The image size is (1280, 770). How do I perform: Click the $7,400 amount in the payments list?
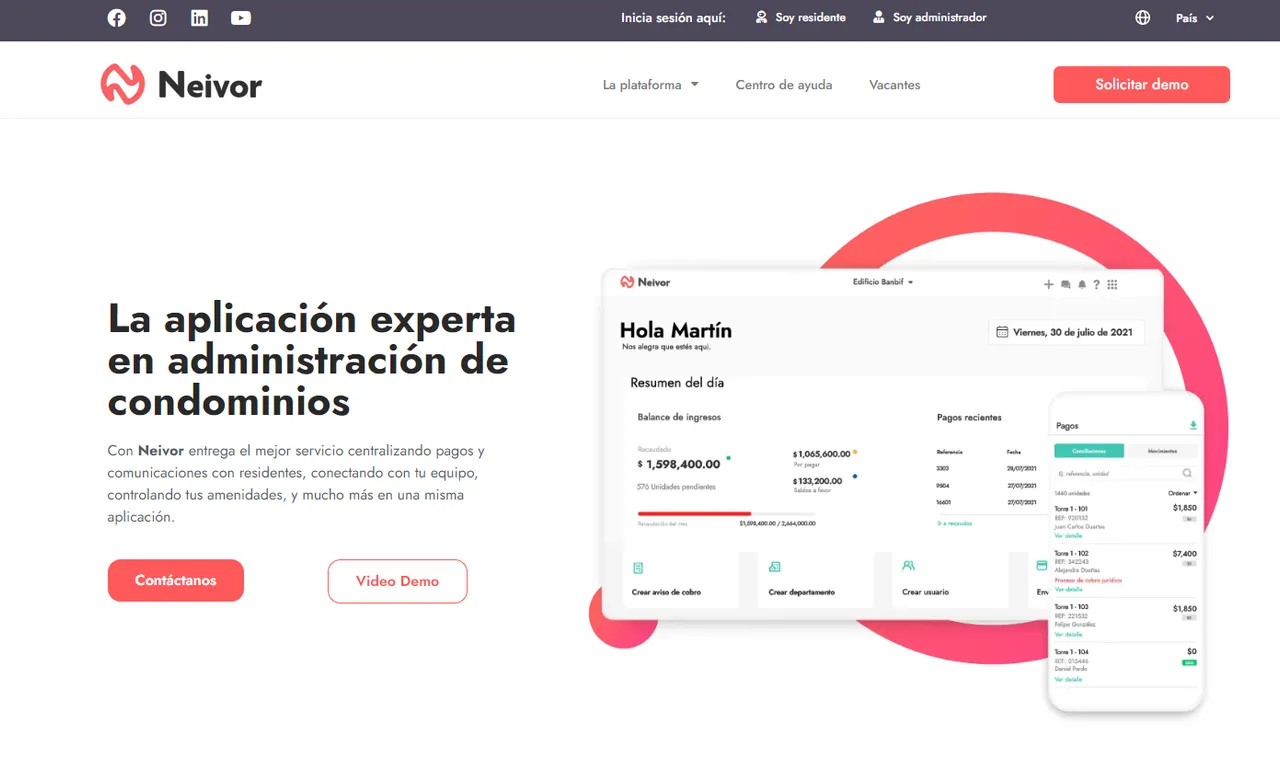1185,553
